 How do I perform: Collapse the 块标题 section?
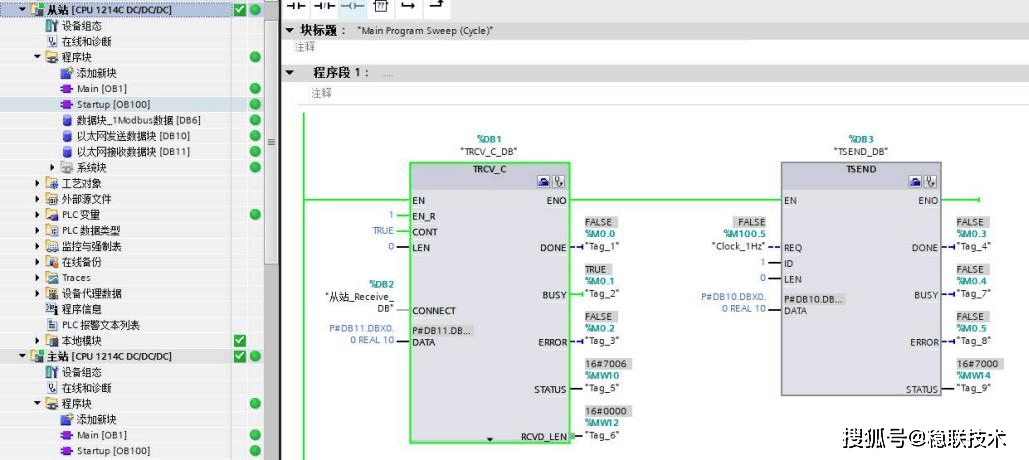click(x=289, y=31)
